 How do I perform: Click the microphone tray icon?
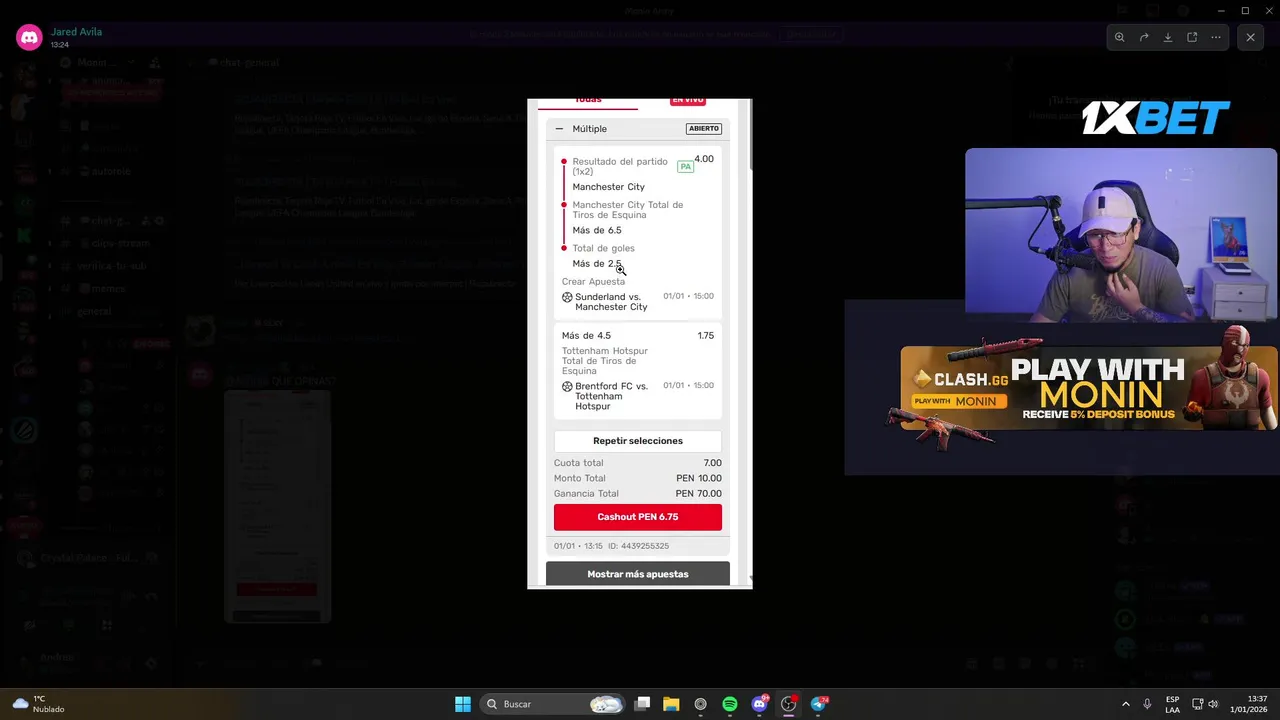[x=1147, y=704]
